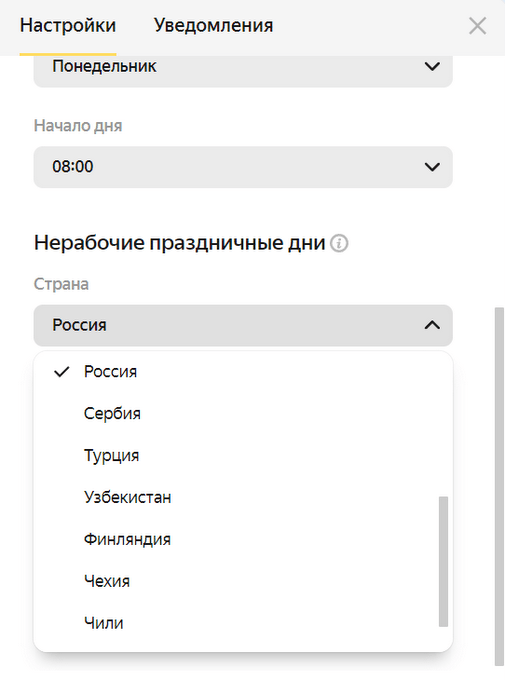Click the checkmark icon next to Россия
Screen dimensions: 505x680
[x=62, y=372]
